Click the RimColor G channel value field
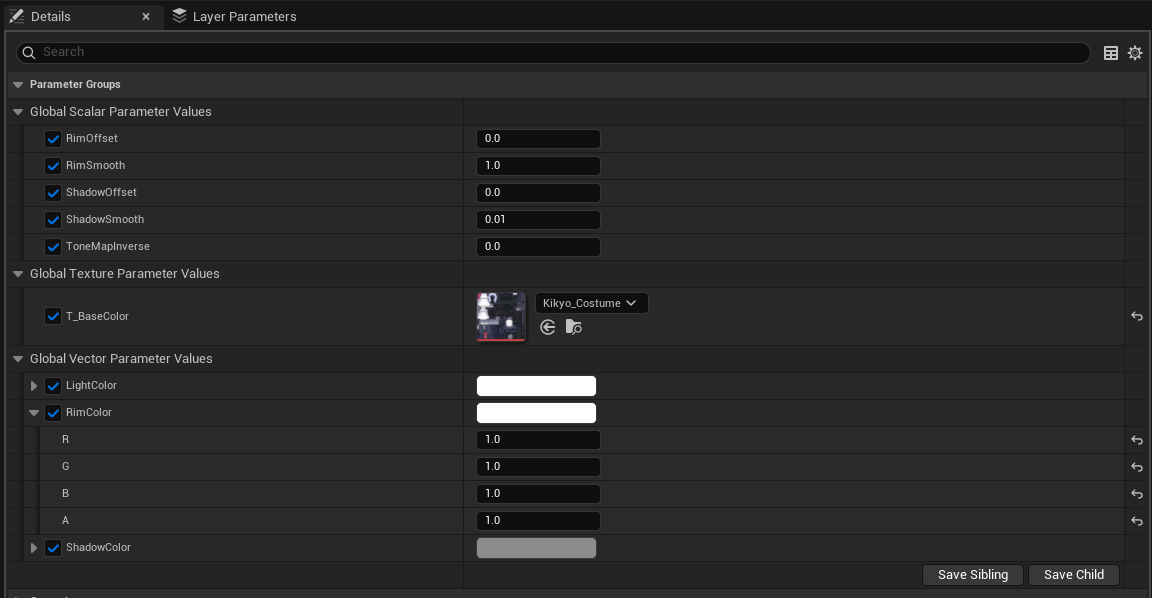Viewport: 1152px width, 598px height. coord(539,467)
